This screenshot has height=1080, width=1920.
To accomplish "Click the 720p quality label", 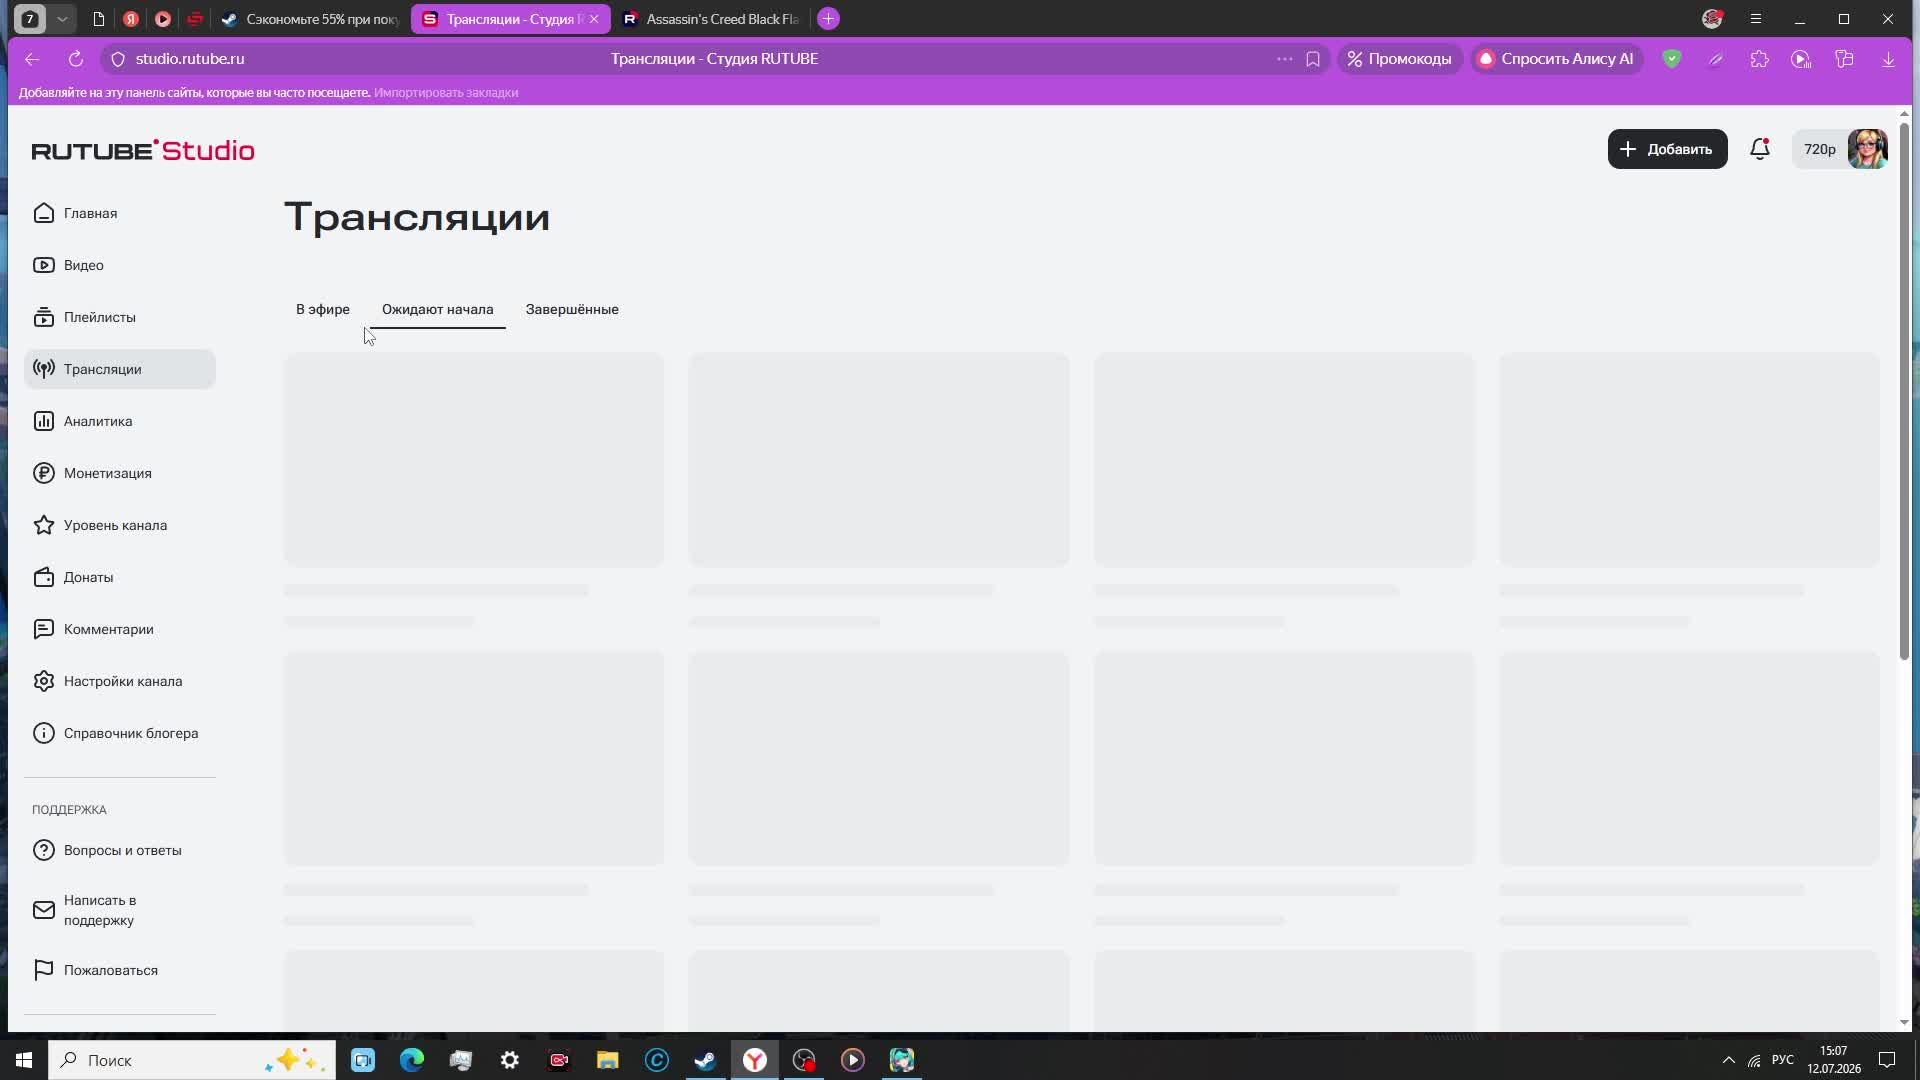I will (1819, 149).
